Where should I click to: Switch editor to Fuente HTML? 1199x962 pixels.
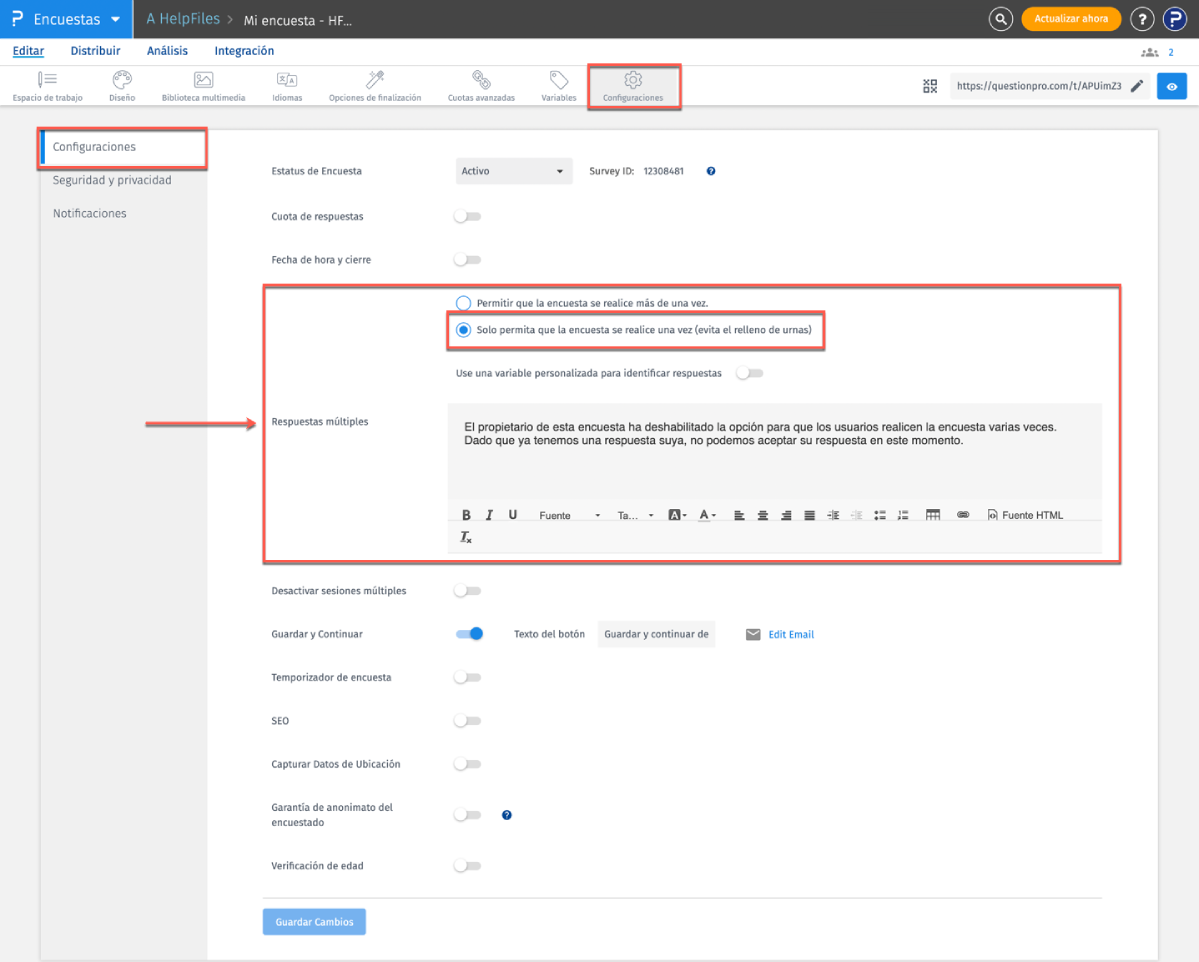point(1025,515)
